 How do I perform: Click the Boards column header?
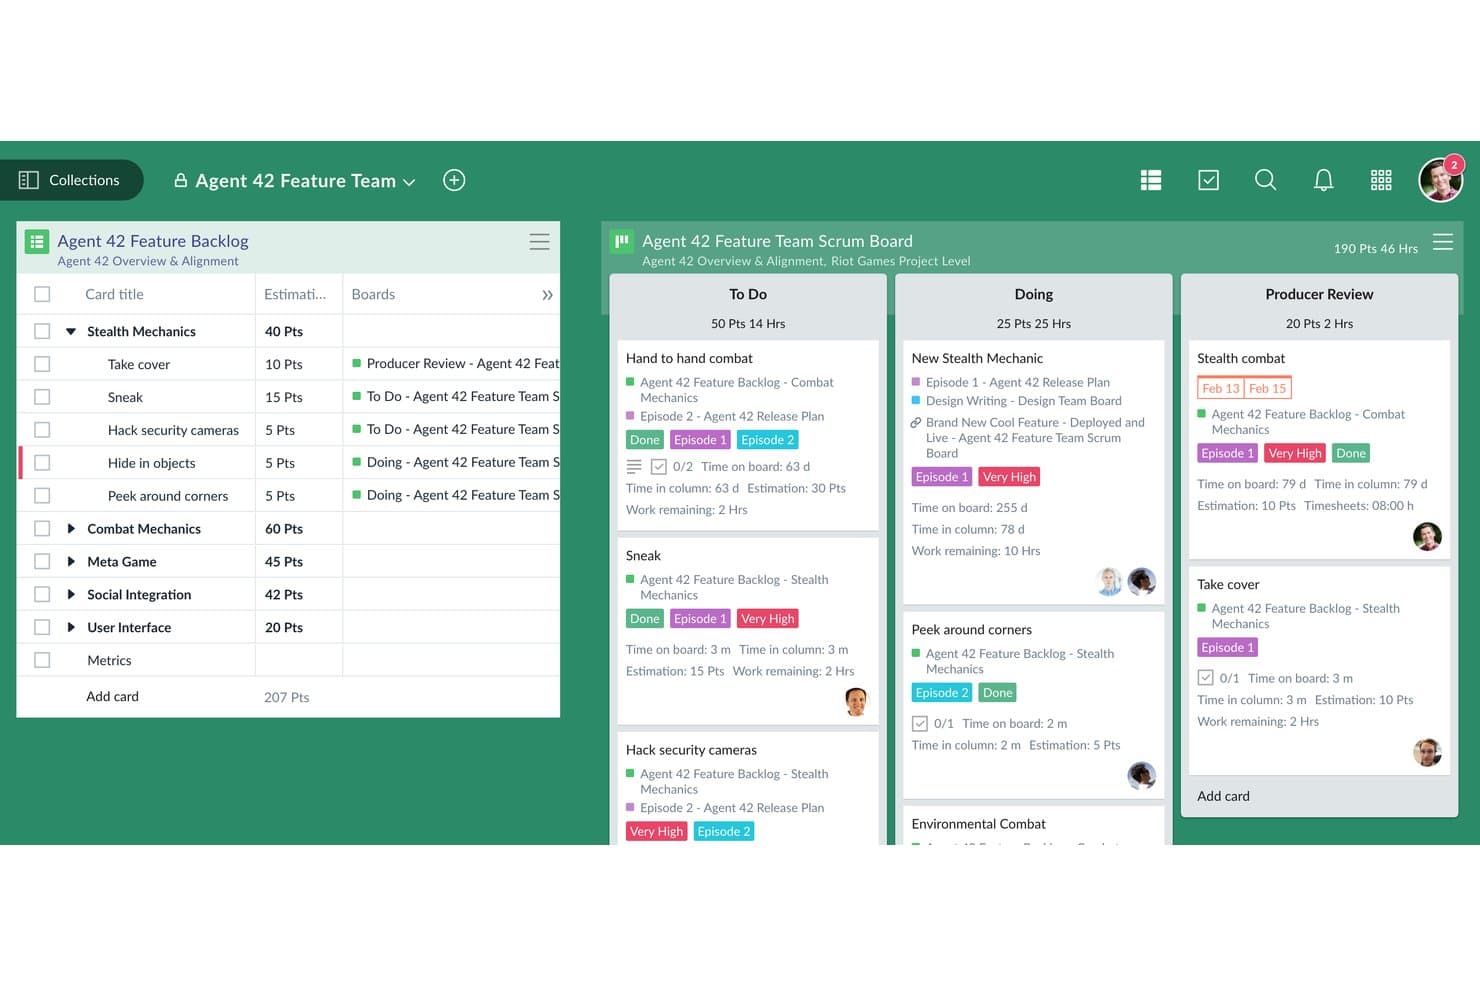point(373,294)
